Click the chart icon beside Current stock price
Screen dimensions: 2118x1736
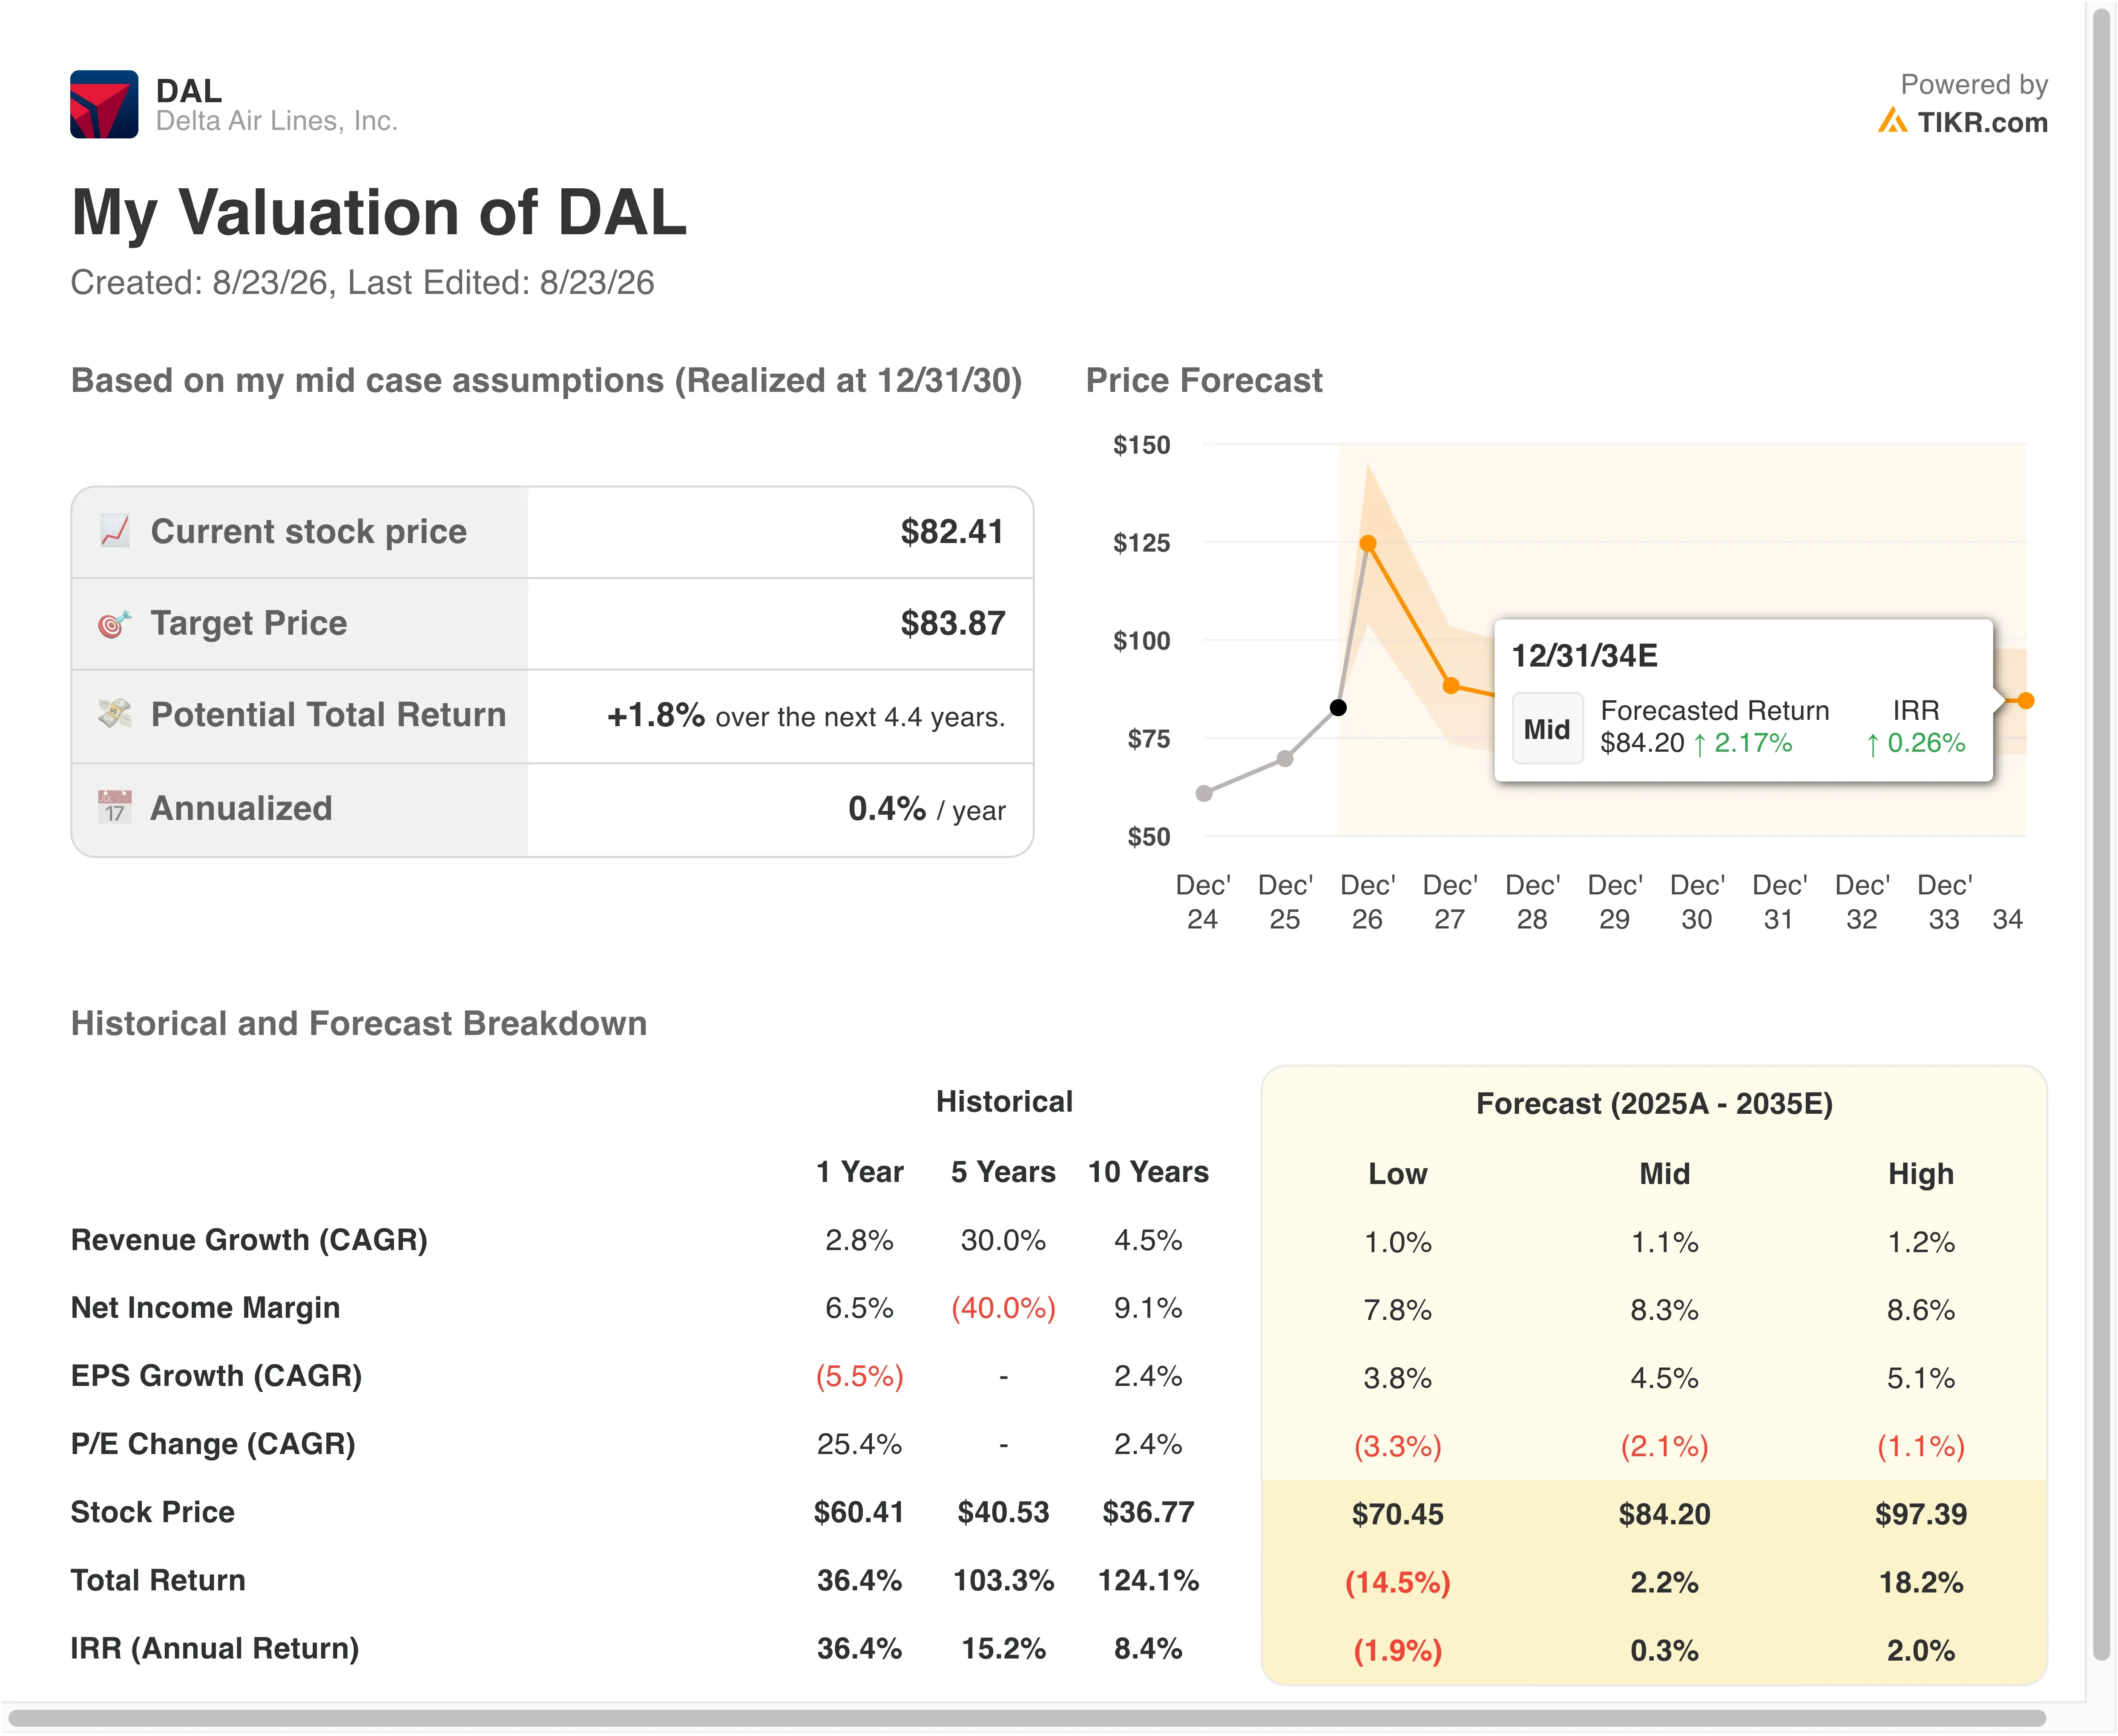click(x=115, y=531)
